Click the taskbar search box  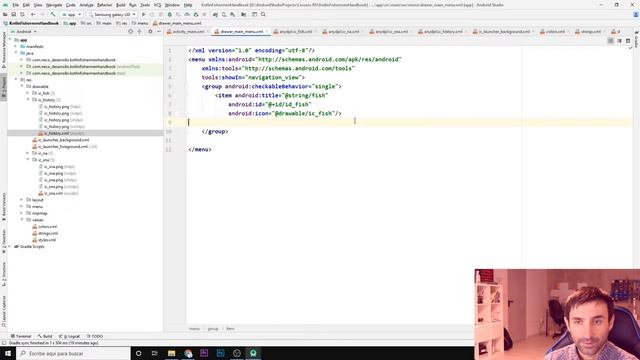[73, 353]
